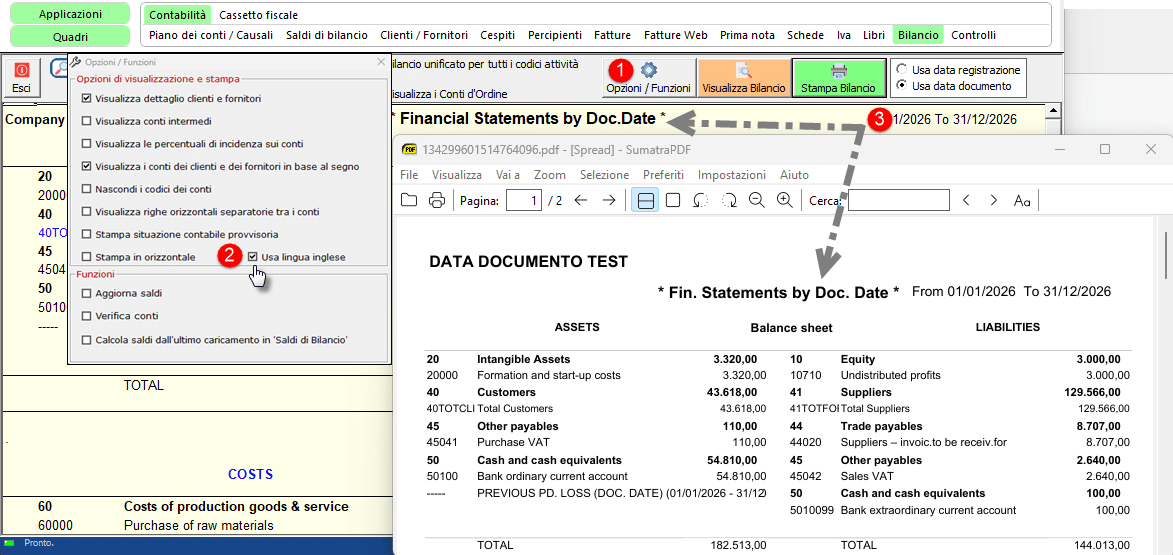Find next search match arrow
Image resolution: width=1173 pixels, height=555 pixels.
pyautogui.click(x=993, y=200)
